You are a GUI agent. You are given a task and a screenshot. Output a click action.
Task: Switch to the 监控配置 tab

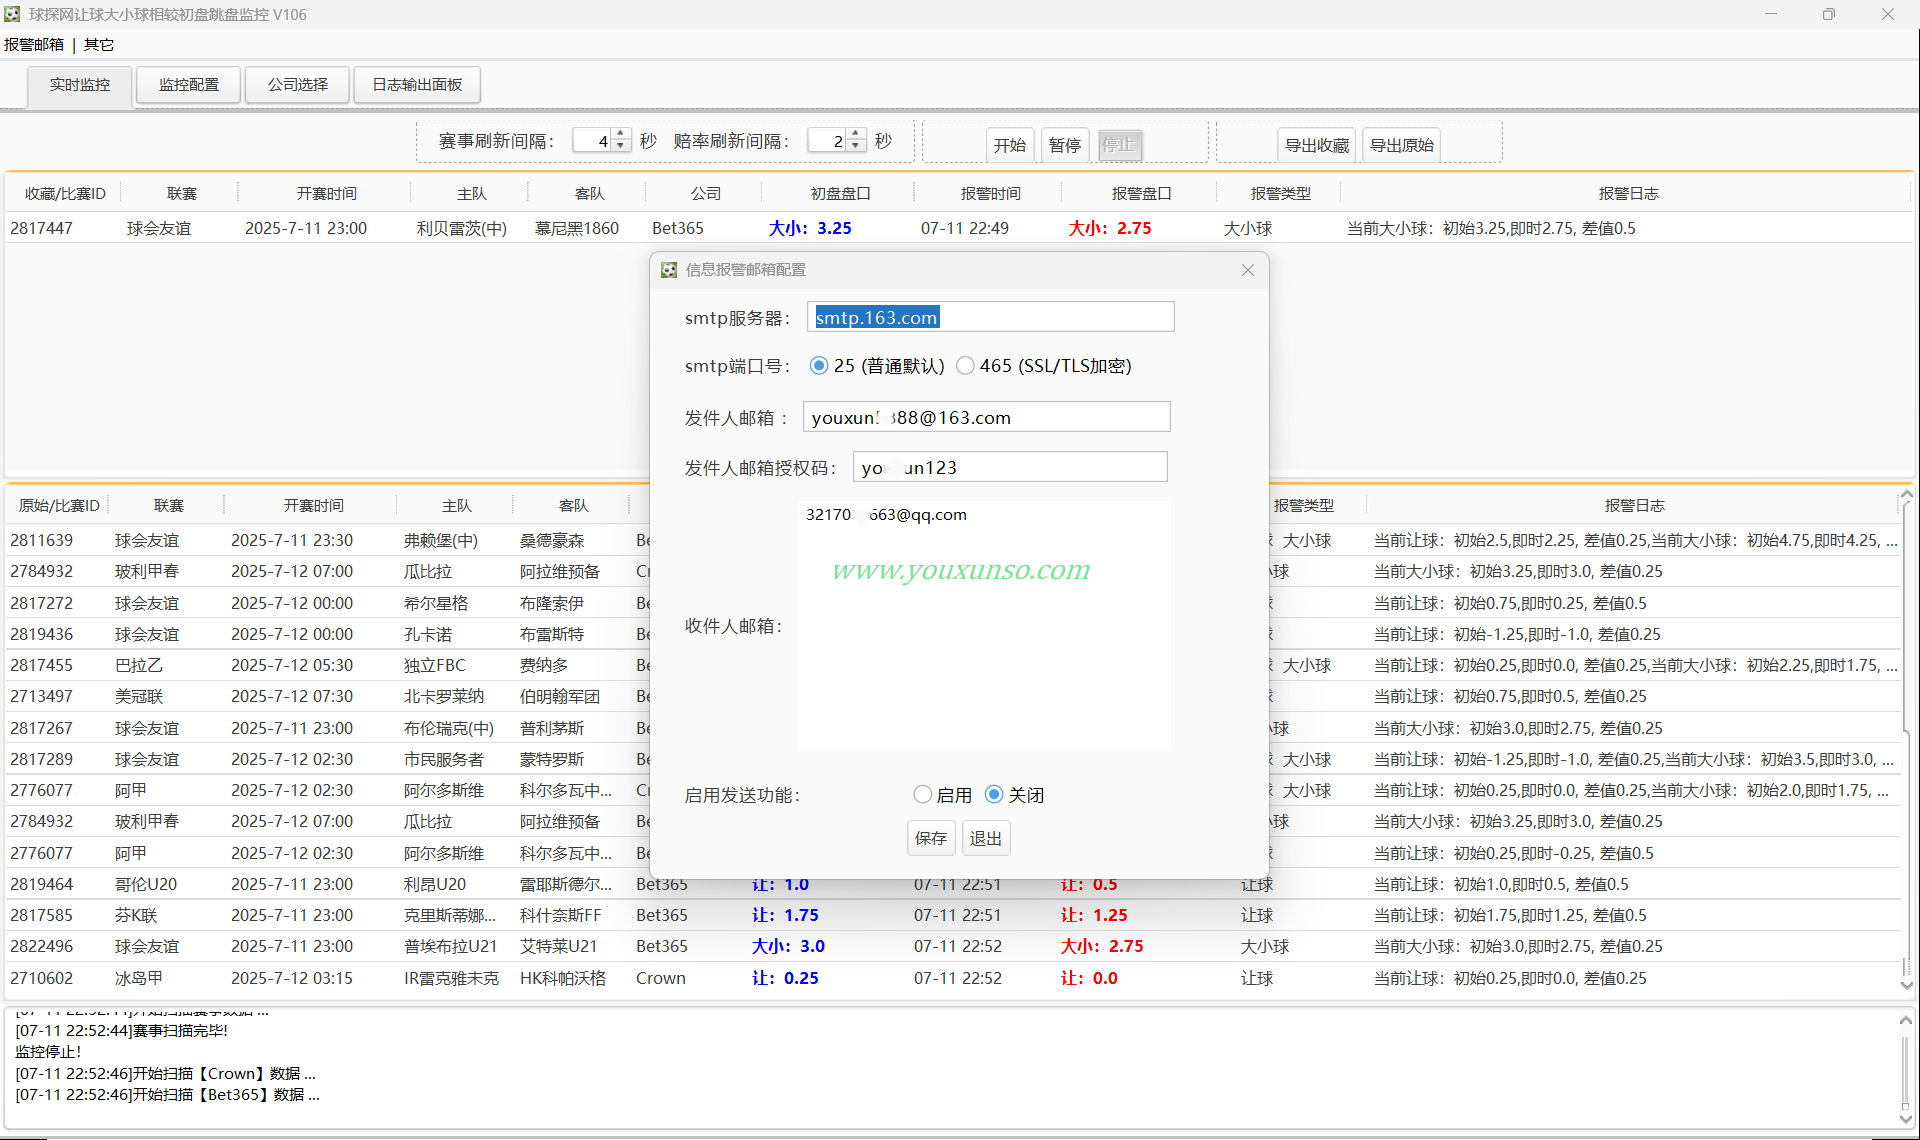click(x=189, y=85)
